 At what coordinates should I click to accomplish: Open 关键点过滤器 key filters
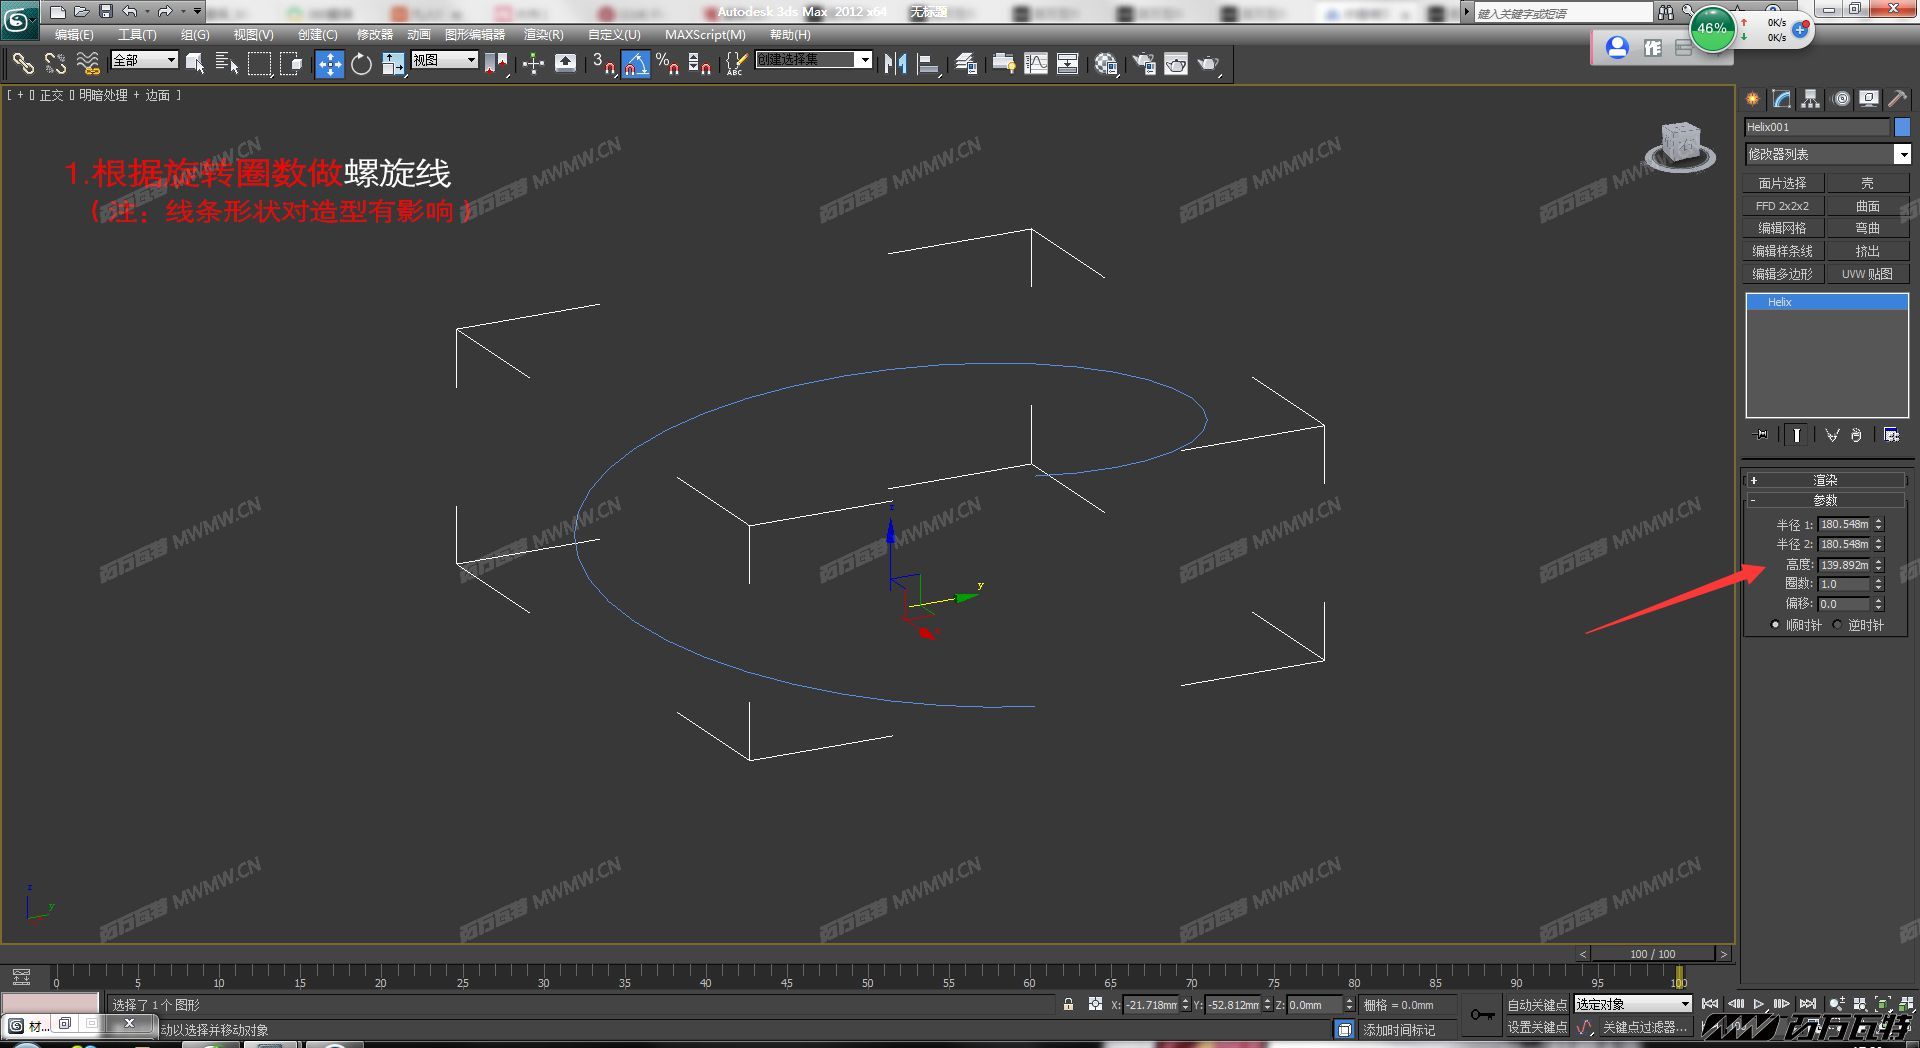(x=1644, y=1027)
